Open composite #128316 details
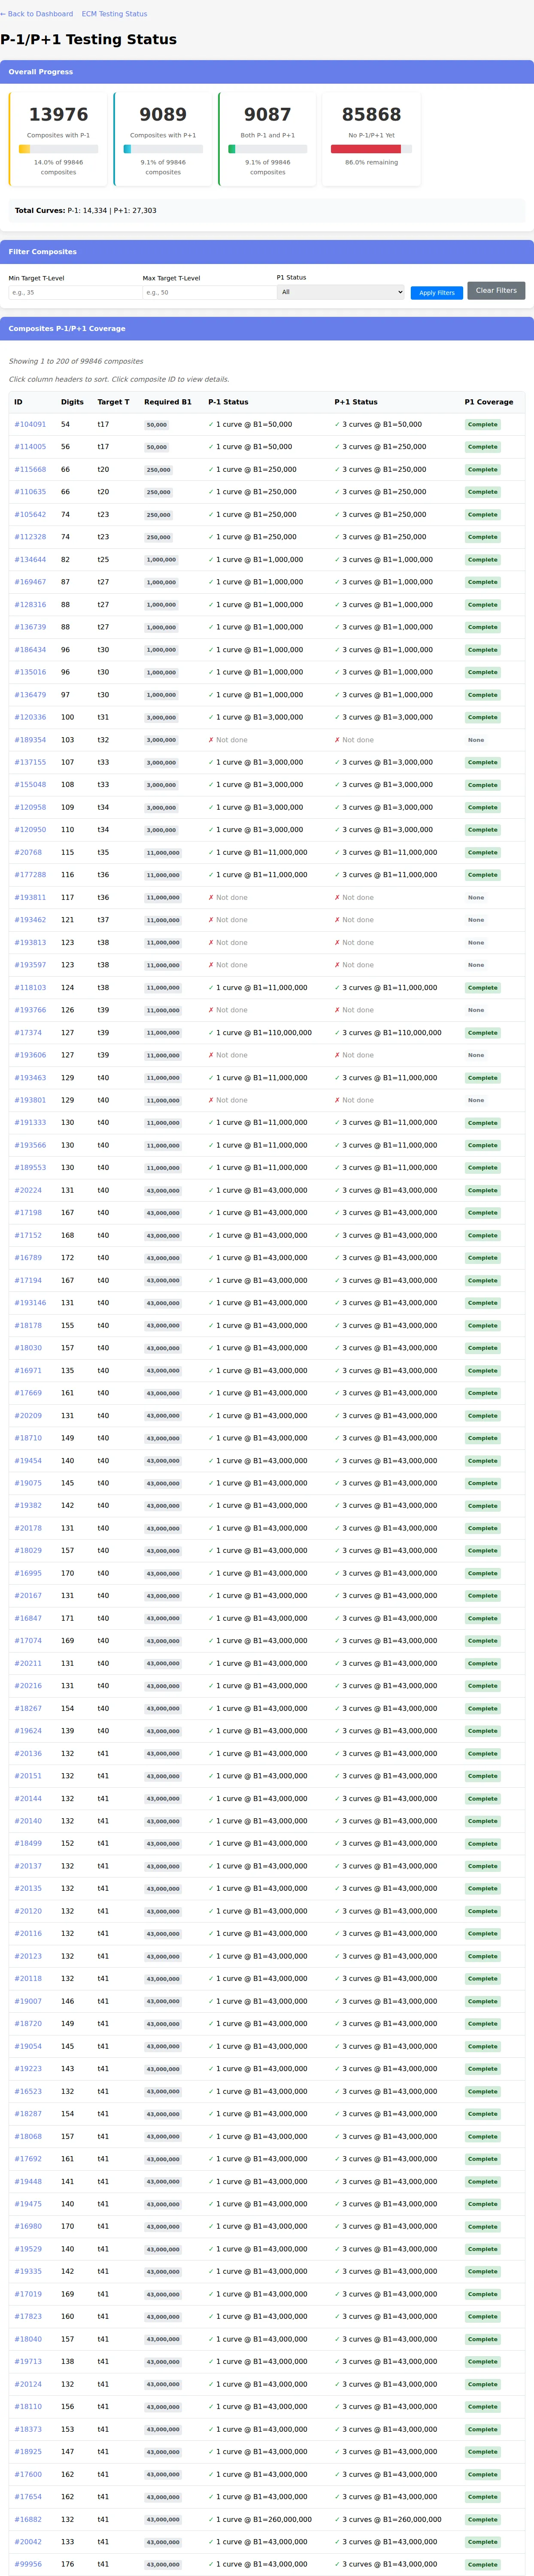The width and height of the screenshot is (534, 2576). tap(30, 604)
